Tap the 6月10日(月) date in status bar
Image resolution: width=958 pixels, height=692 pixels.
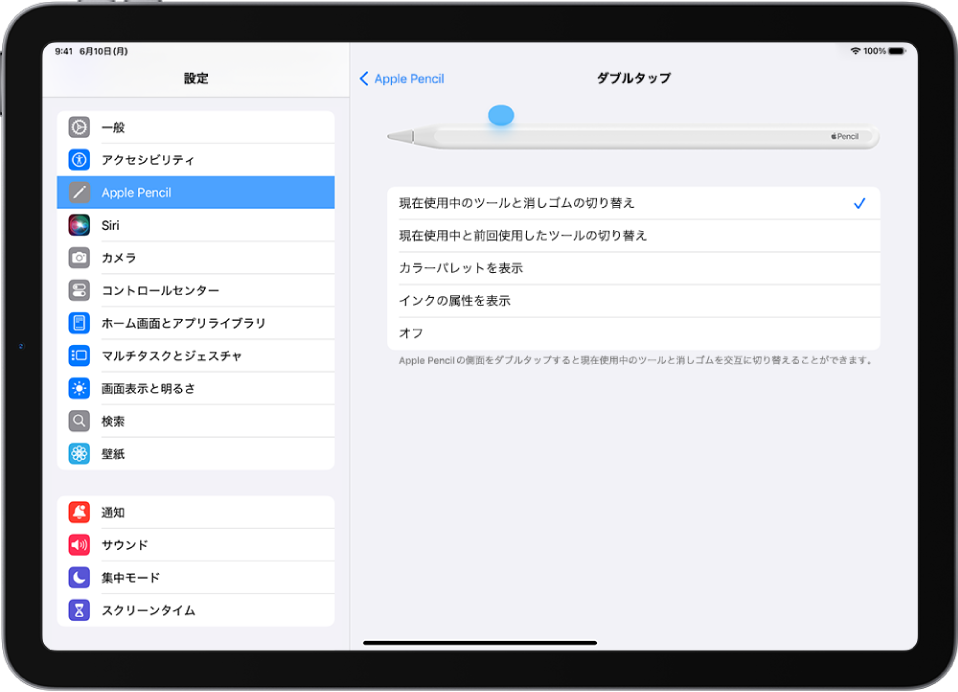(103, 51)
